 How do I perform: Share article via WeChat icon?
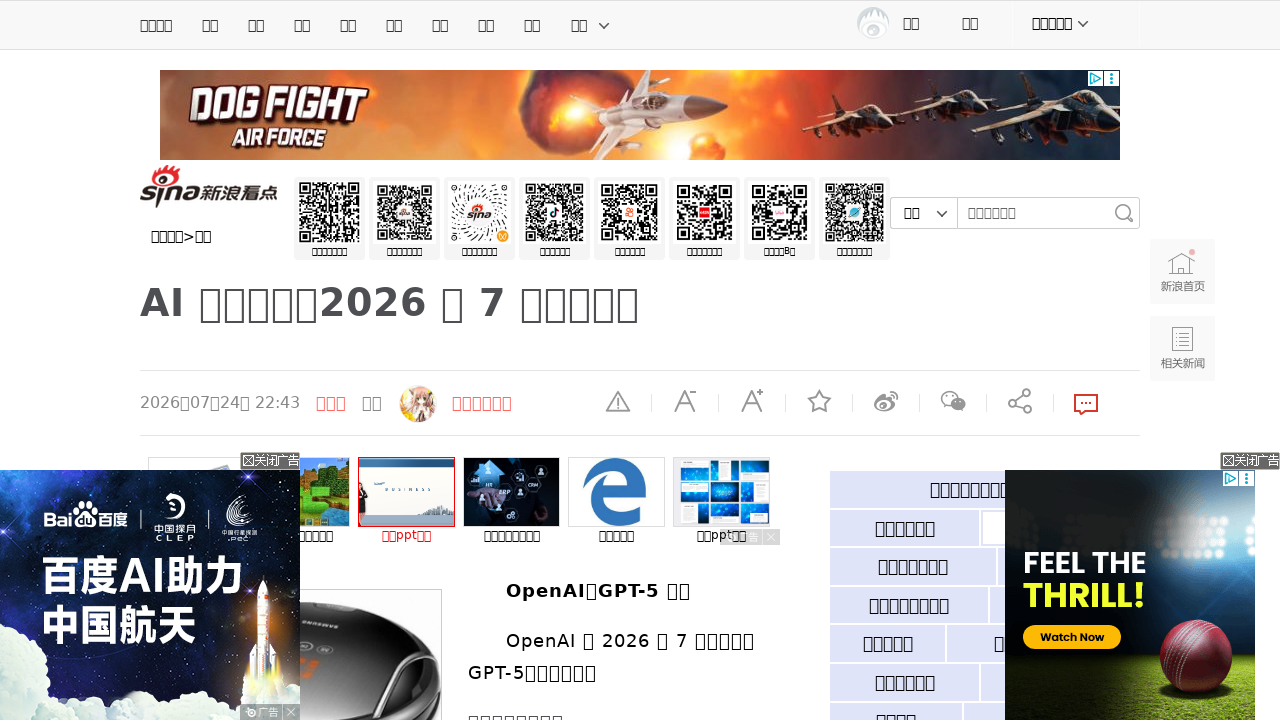click(x=953, y=402)
